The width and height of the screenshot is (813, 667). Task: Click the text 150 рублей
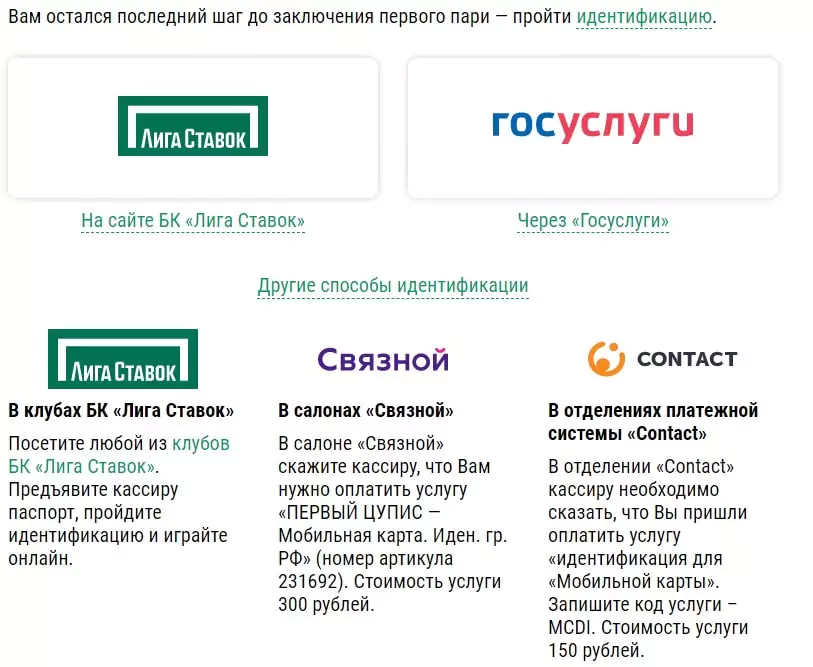(x=596, y=650)
